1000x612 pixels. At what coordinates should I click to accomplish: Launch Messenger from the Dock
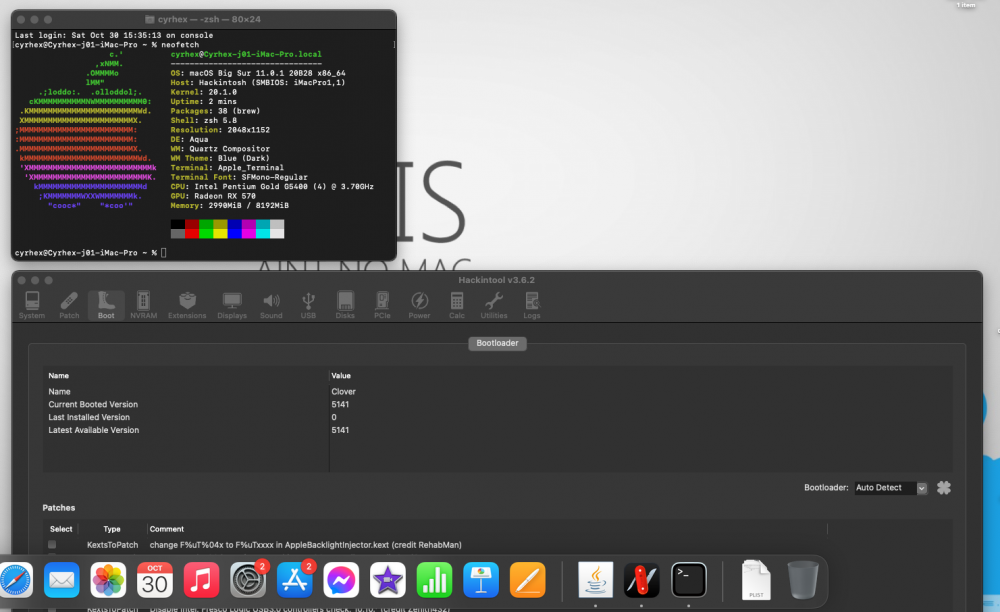(341, 580)
